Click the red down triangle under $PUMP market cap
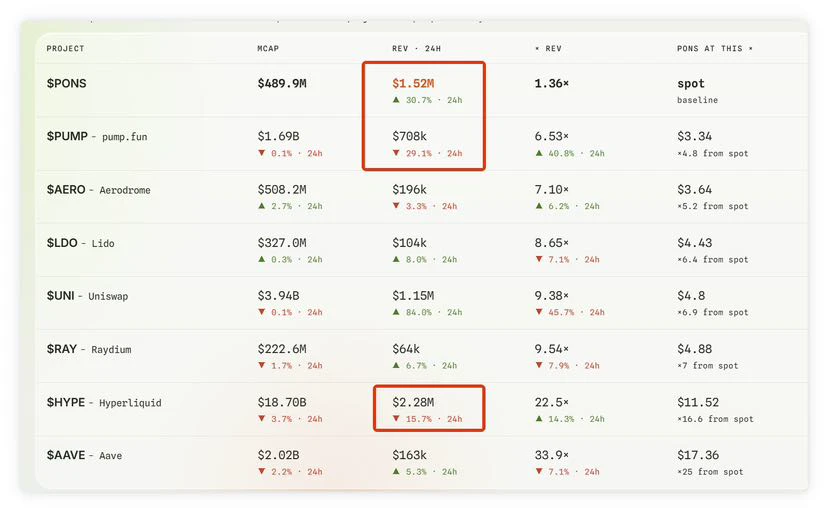This screenshot has height=513, width=829. click(261, 153)
